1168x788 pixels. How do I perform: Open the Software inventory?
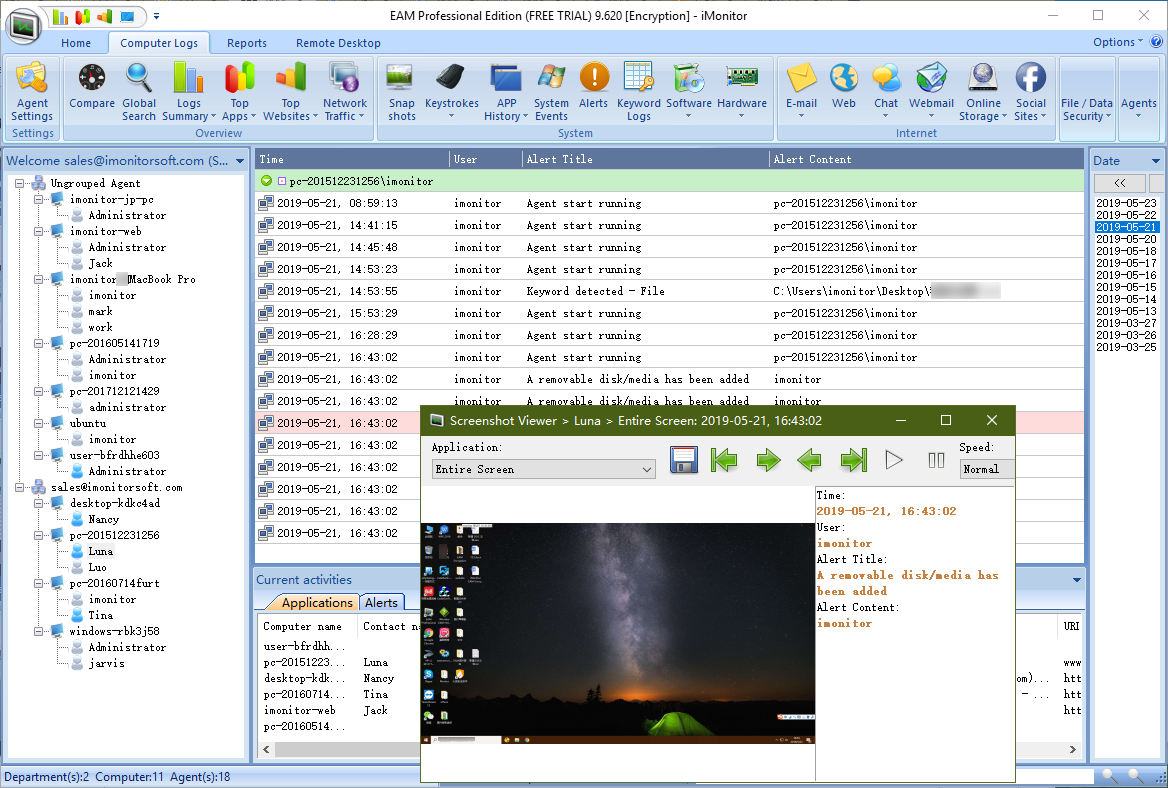tap(688, 92)
